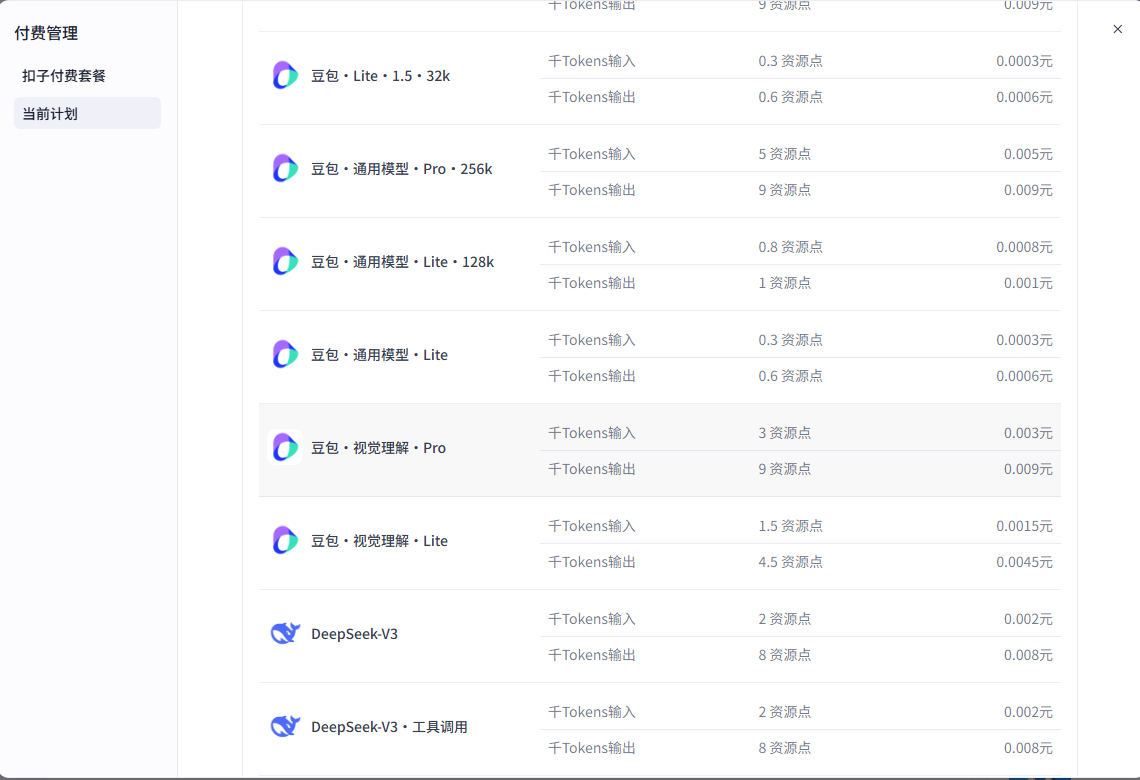The height and width of the screenshot is (780, 1140).
Task: Click 0.009元 output price of 豆包·通用模型·Pro·256k
Action: coord(1028,190)
